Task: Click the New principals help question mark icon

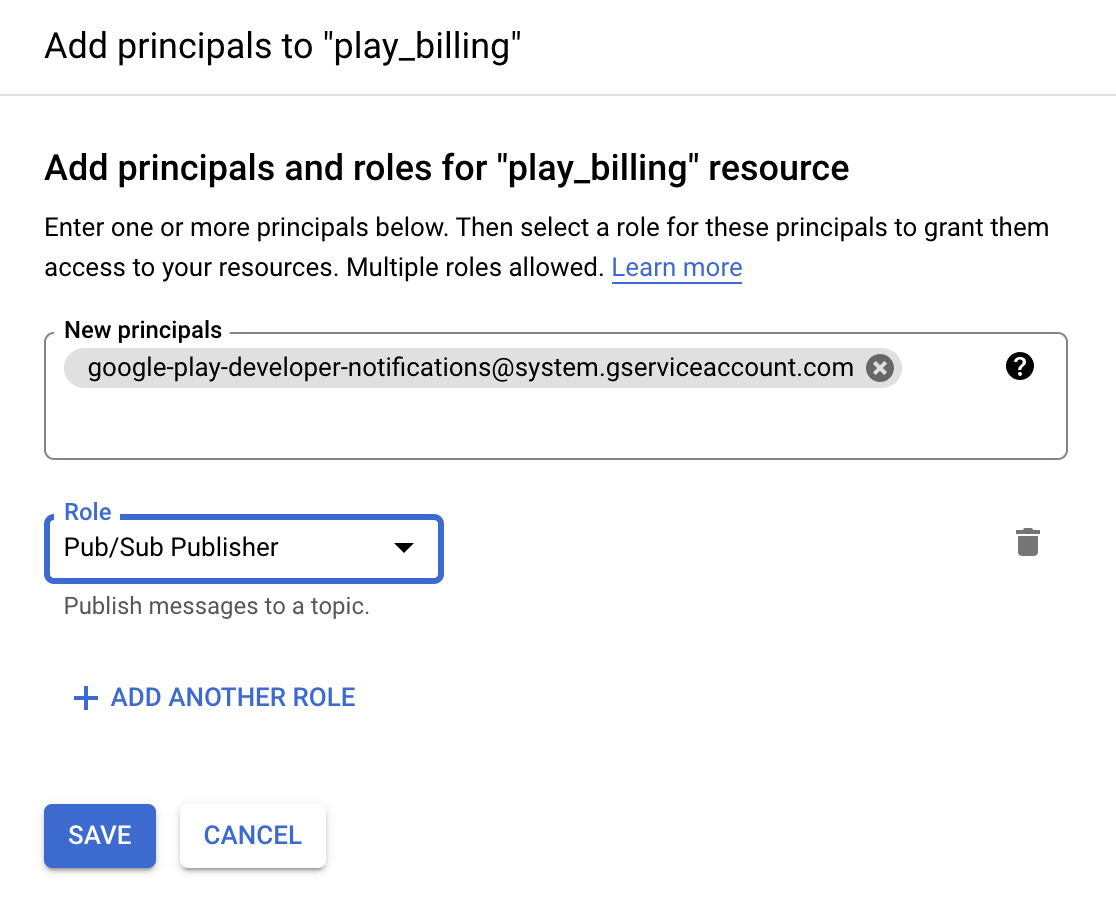Action: (1019, 367)
